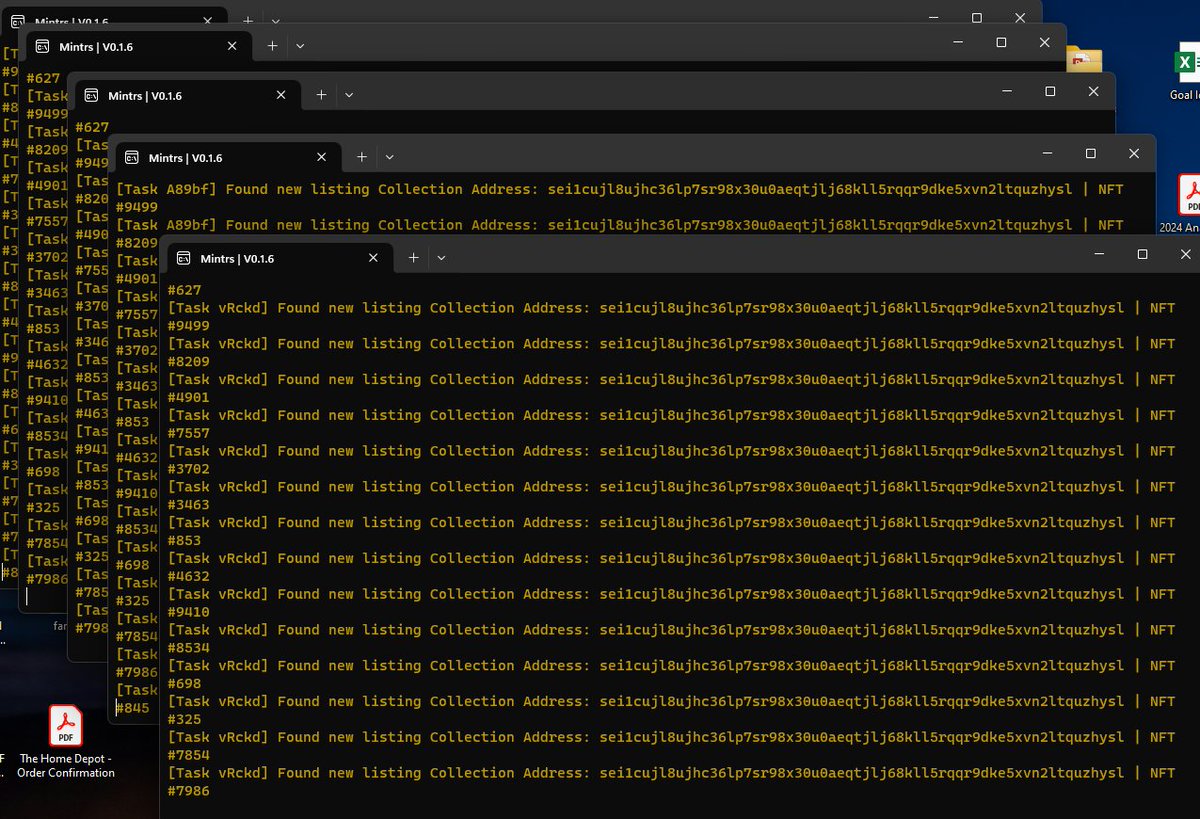Screen dimensions: 1200x819
Task: Open a new tab in the middle Mintrs window
Action: [x=321, y=95]
